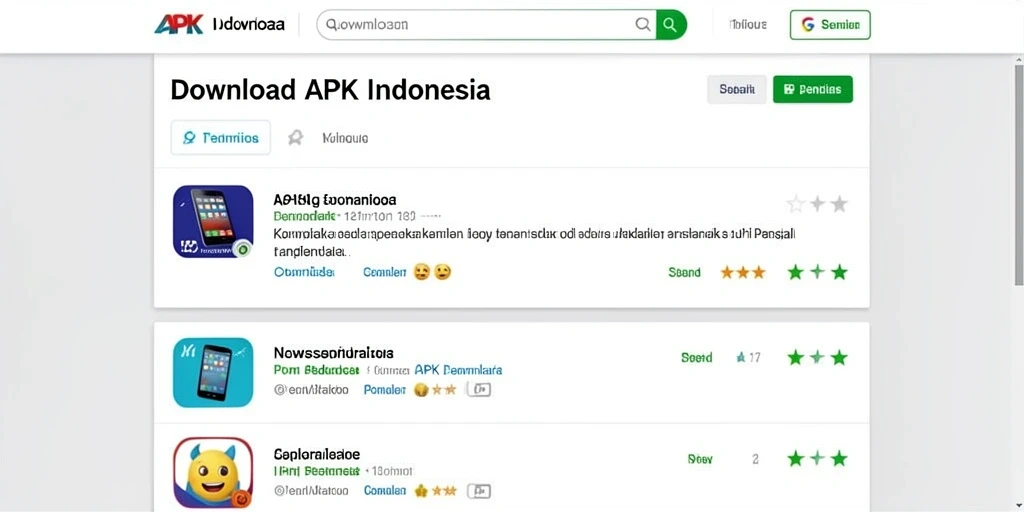Click the Soeid label in second card
Image resolution: width=1024 pixels, height=512 pixels.
point(697,357)
